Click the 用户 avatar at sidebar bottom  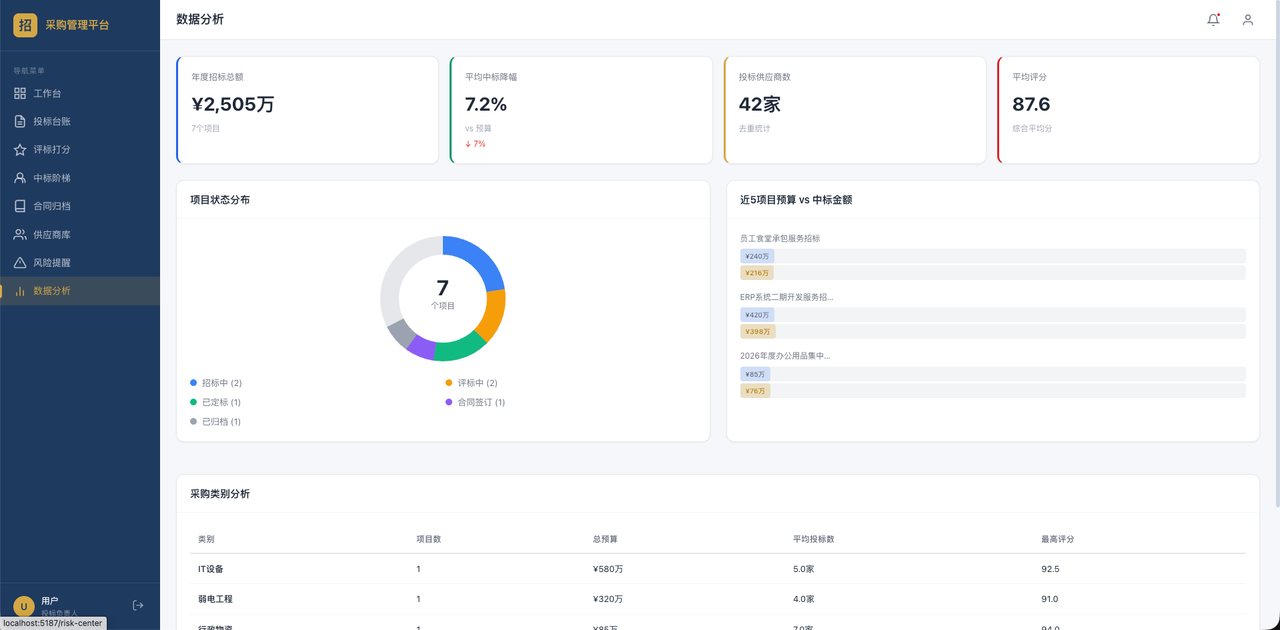coord(24,606)
